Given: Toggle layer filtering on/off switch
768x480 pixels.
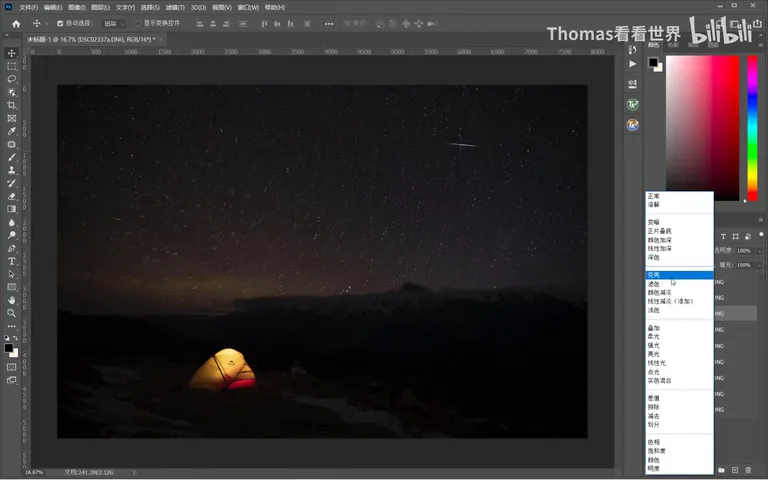Looking at the screenshot, I should [x=761, y=235].
